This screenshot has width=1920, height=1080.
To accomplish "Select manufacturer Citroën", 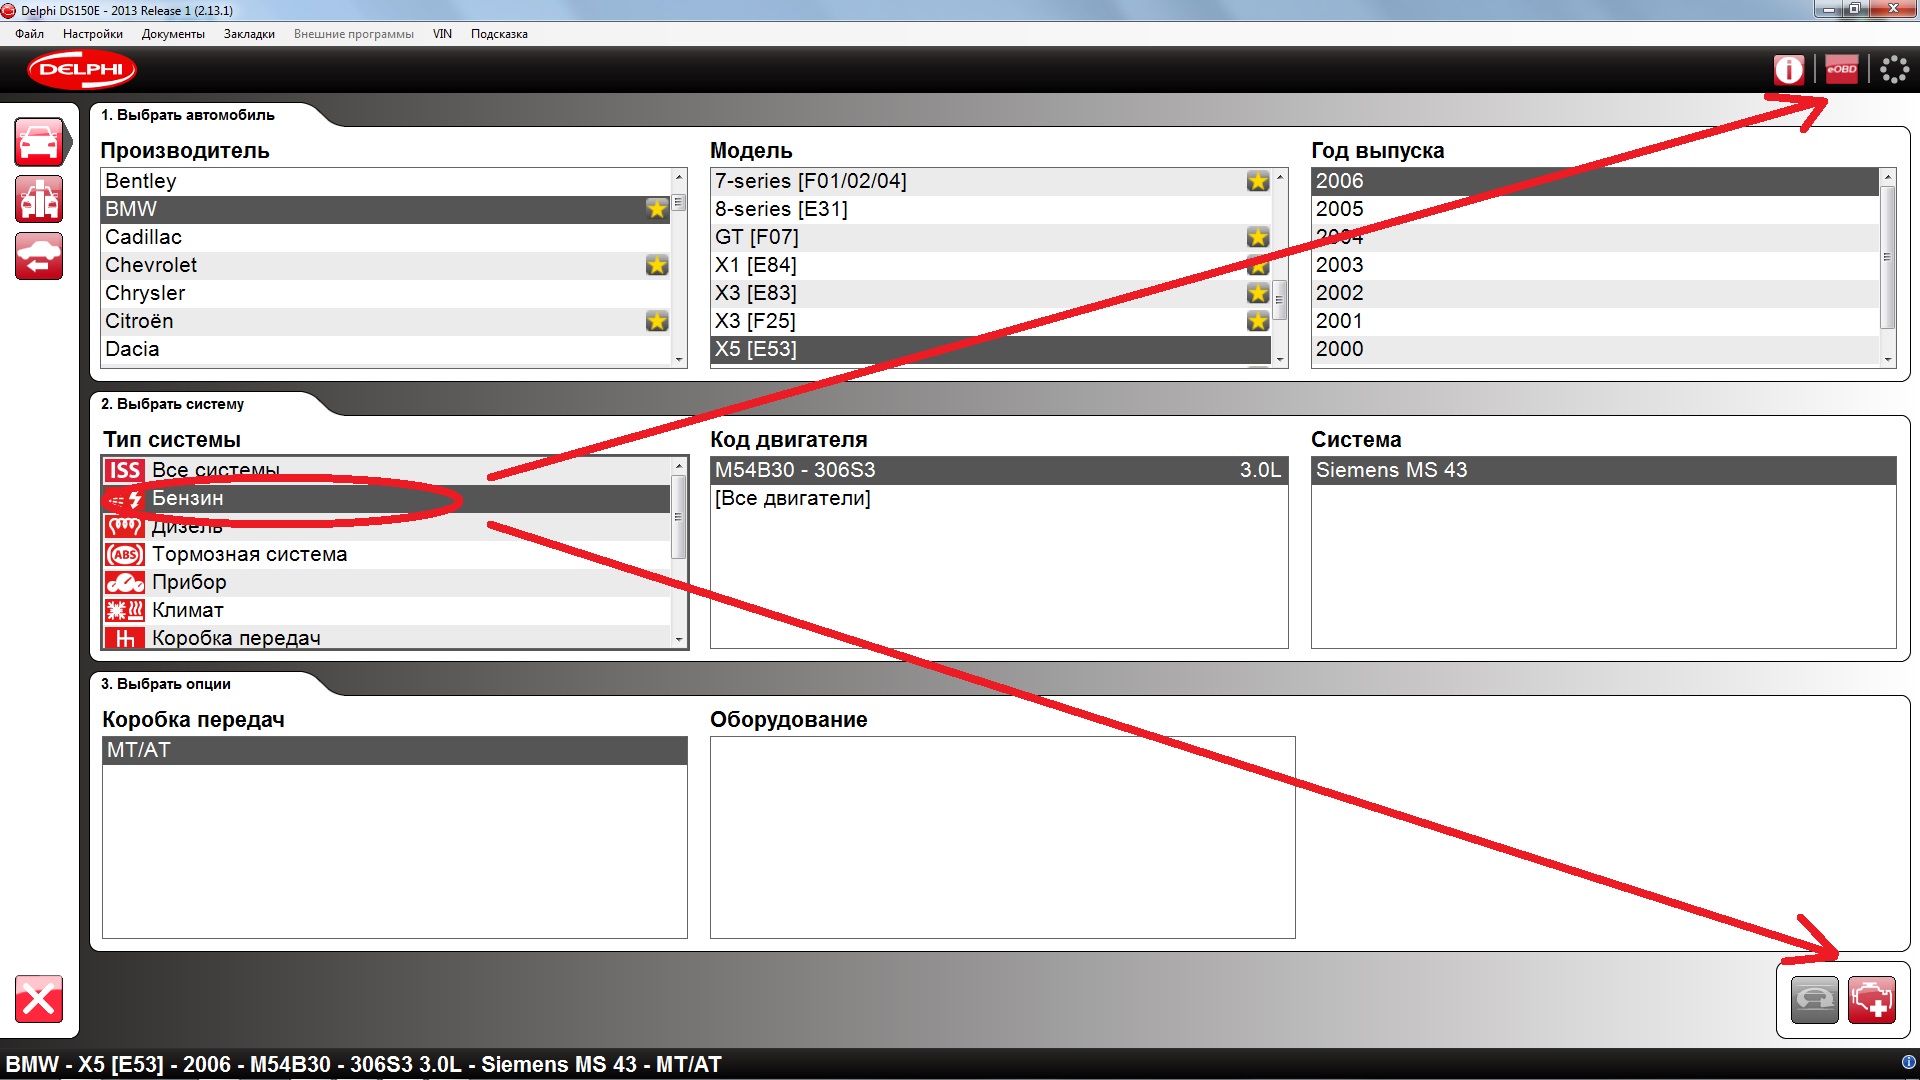I will pyautogui.click(x=386, y=321).
